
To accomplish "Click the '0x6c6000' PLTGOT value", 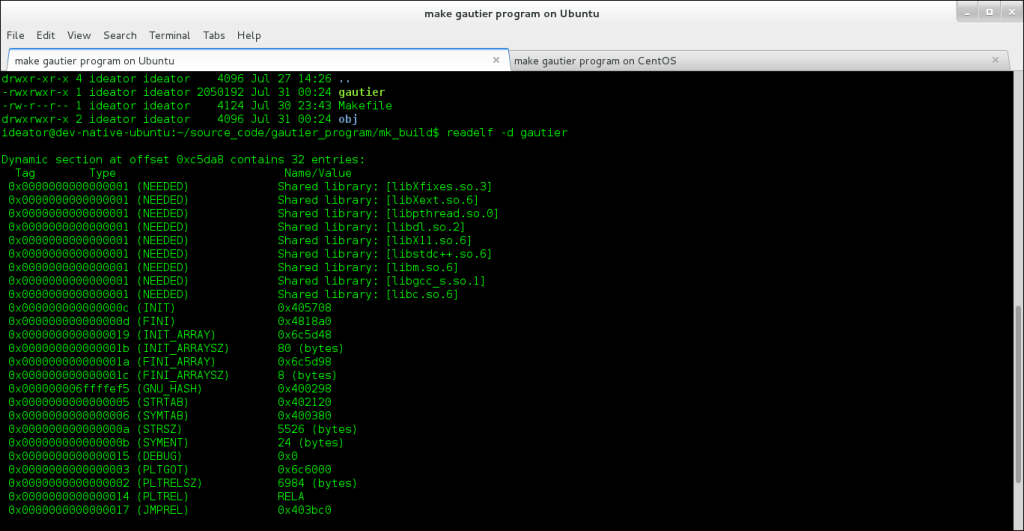I will tap(304, 470).
